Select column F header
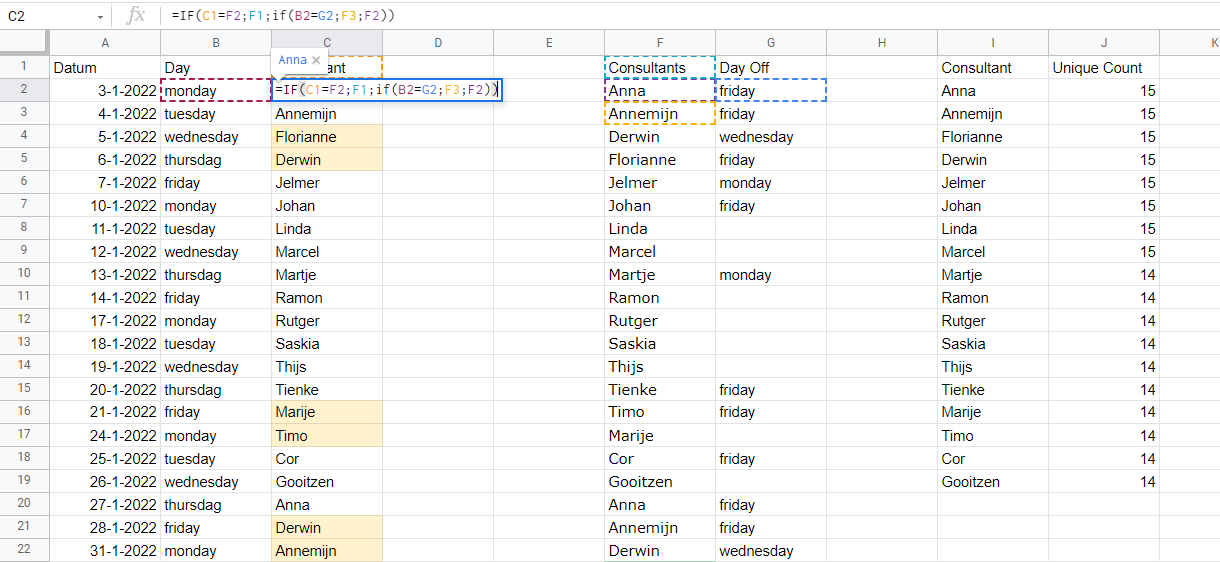1220x562 pixels. 660,42
